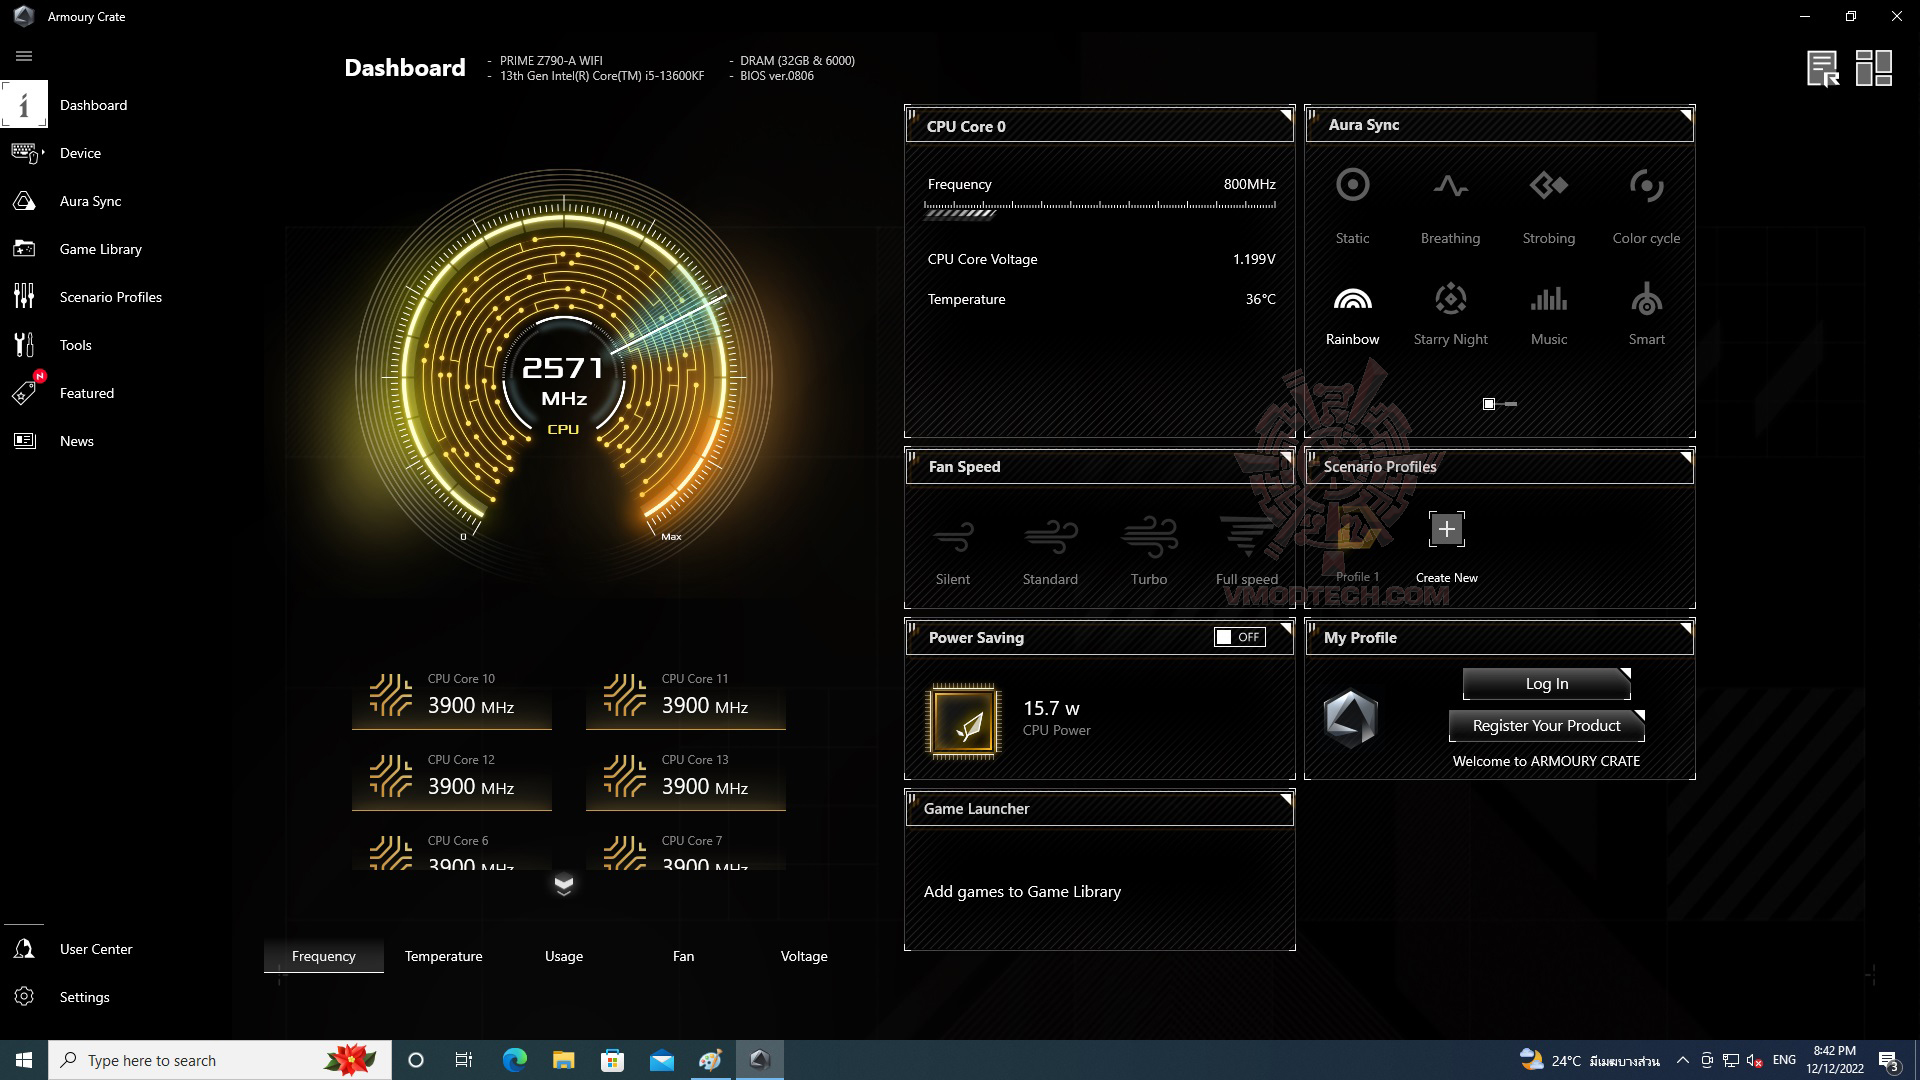This screenshot has height=1080, width=1920.
Task: Open the hamburger menu to collapse the sidebar
Action: point(24,57)
